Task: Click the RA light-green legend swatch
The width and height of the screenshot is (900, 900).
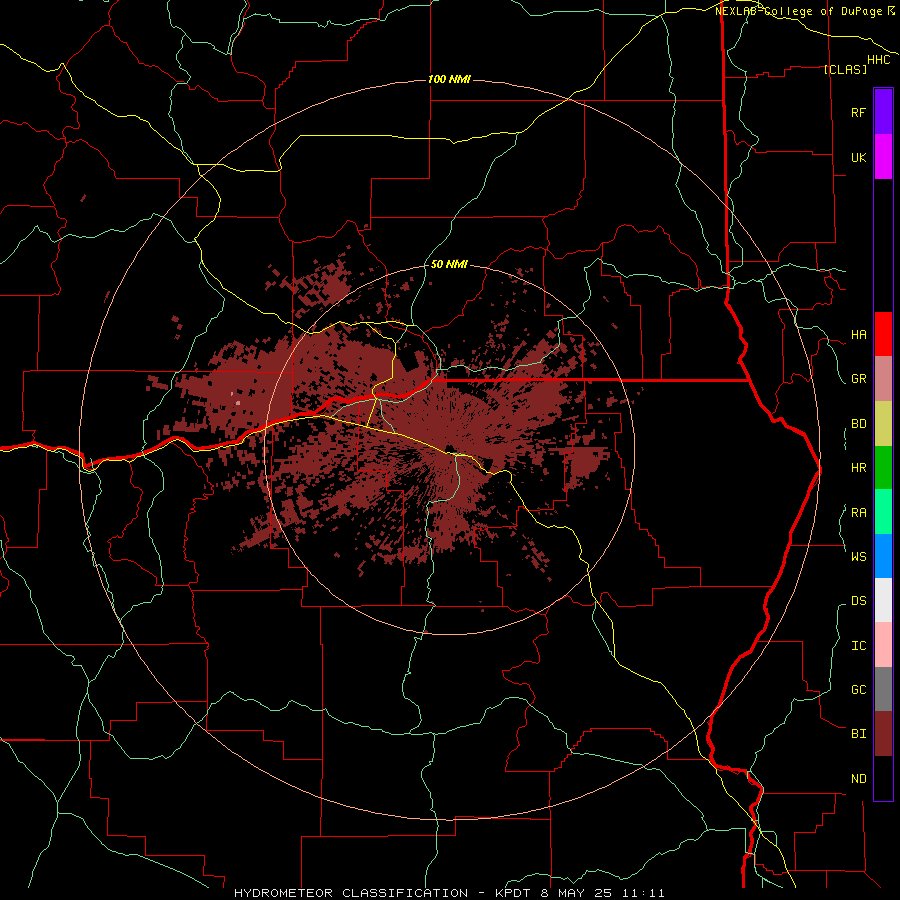Action: click(883, 512)
